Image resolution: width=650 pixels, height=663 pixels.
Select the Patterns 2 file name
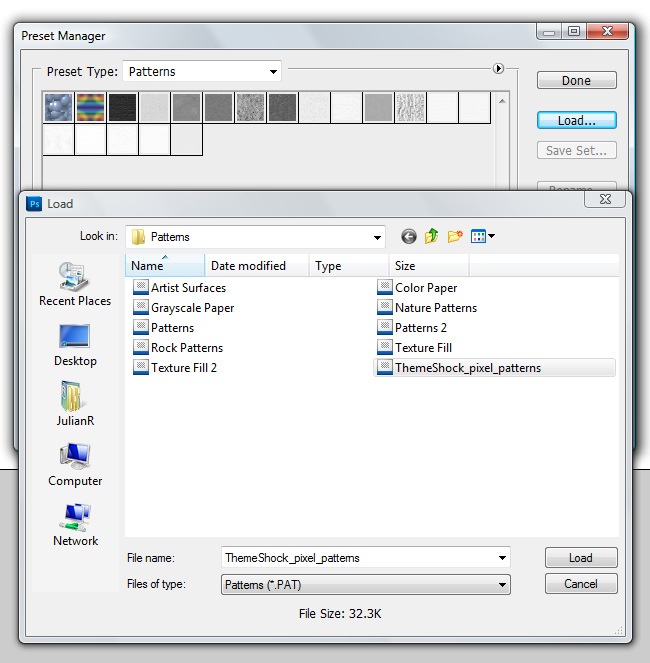pos(420,328)
